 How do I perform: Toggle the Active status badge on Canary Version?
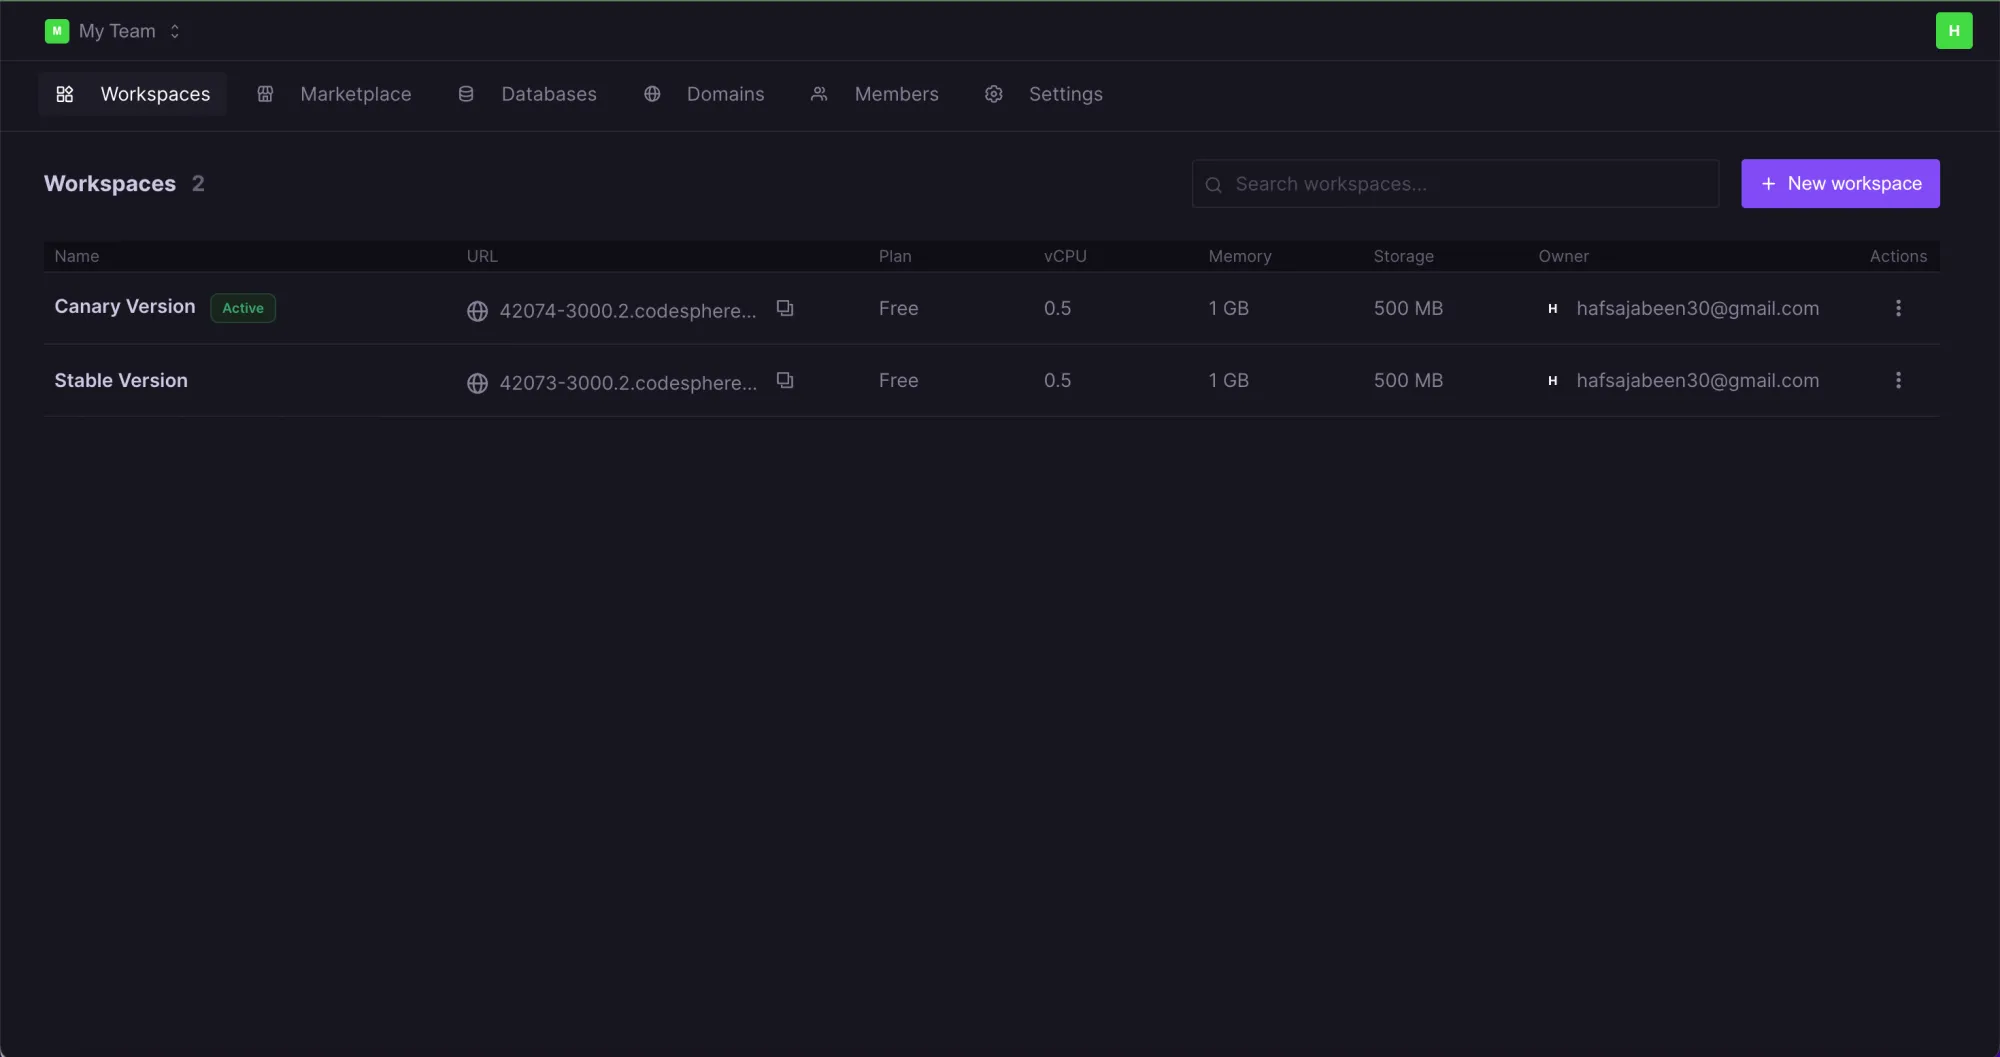(242, 308)
